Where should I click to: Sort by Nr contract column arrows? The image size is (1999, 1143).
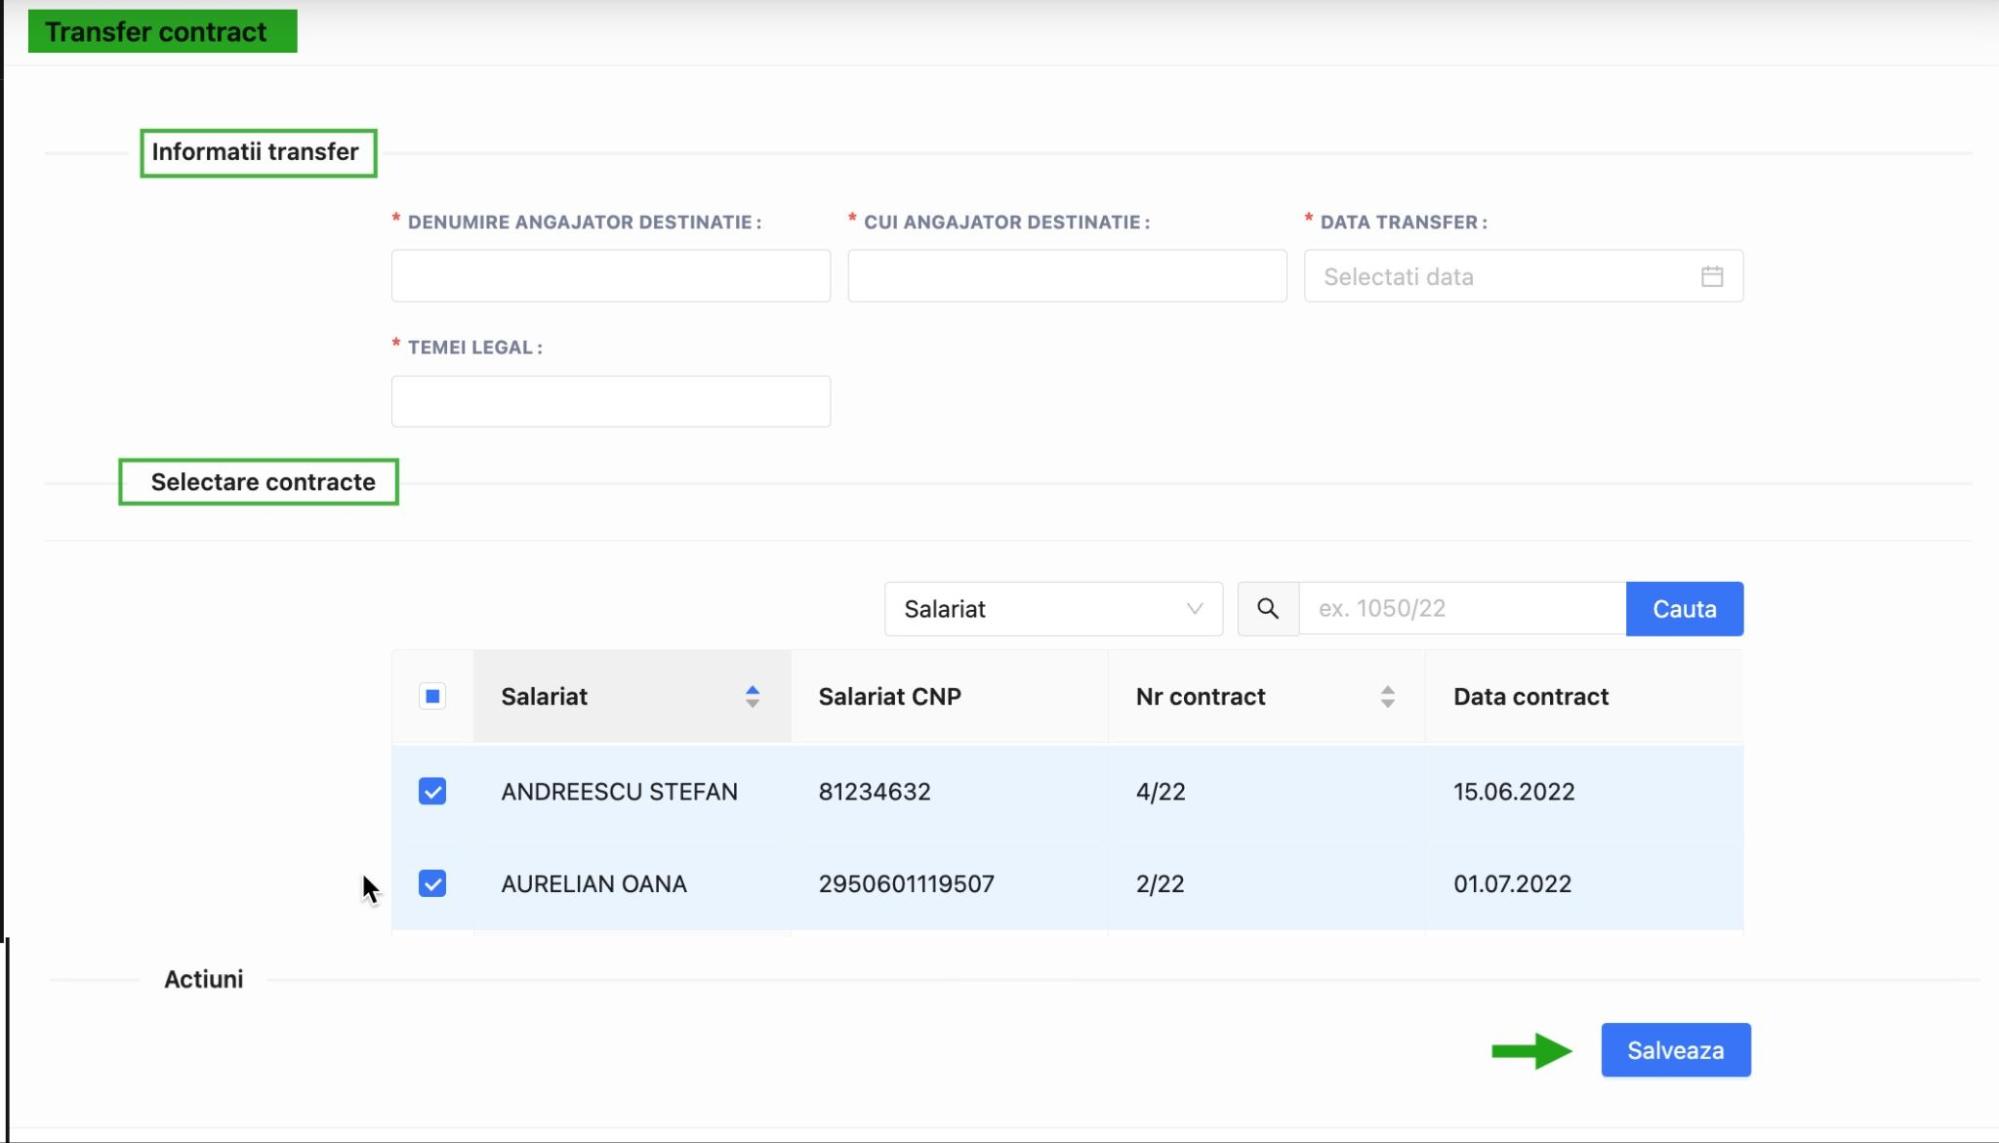1387,697
